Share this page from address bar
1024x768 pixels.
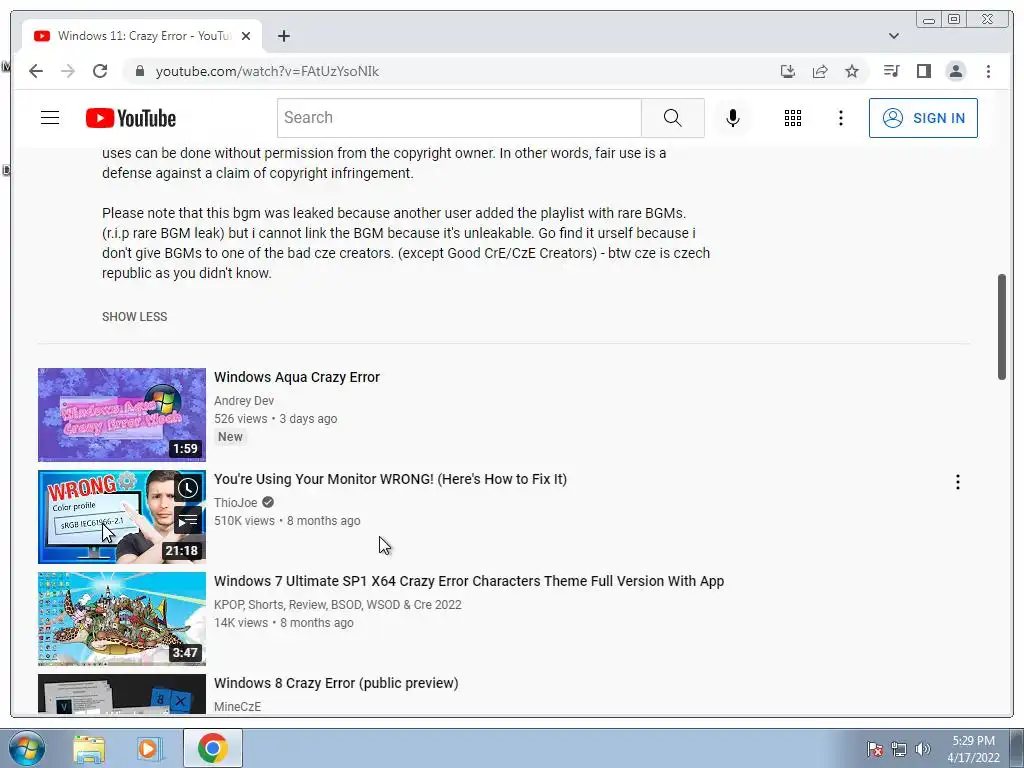click(820, 71)
